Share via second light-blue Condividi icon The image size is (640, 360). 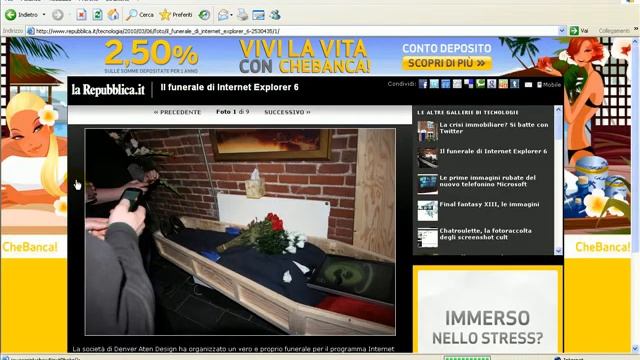(x=434, y=84)
